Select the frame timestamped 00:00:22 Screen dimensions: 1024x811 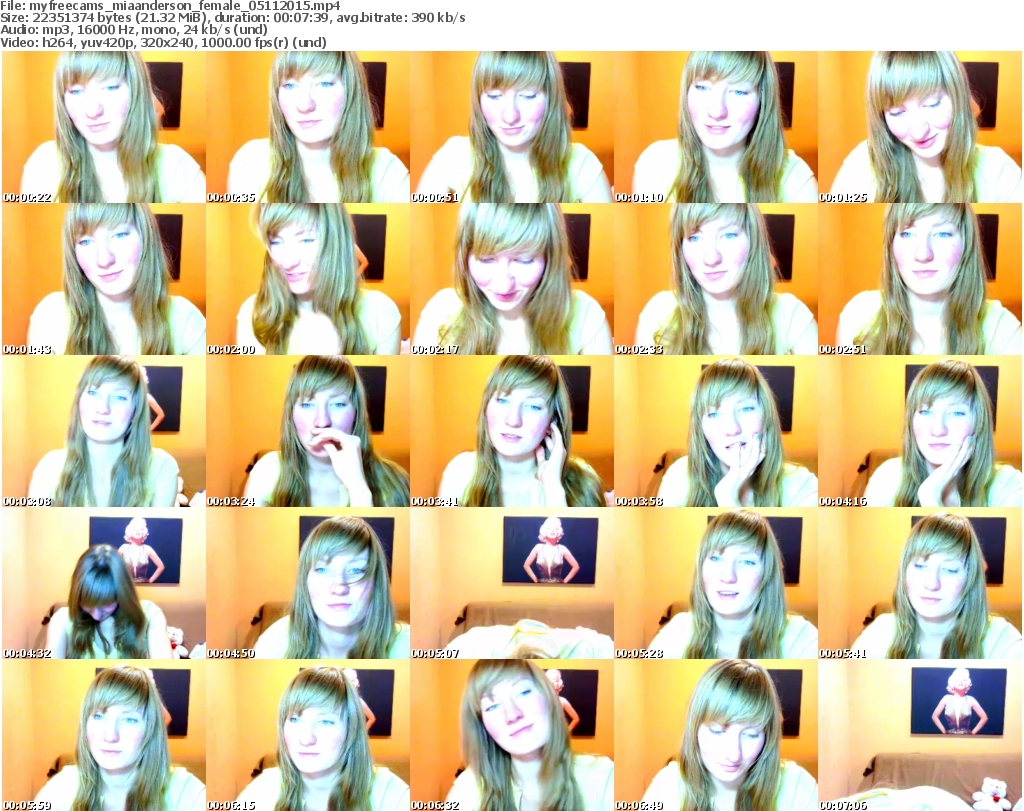tap(104, 127)
